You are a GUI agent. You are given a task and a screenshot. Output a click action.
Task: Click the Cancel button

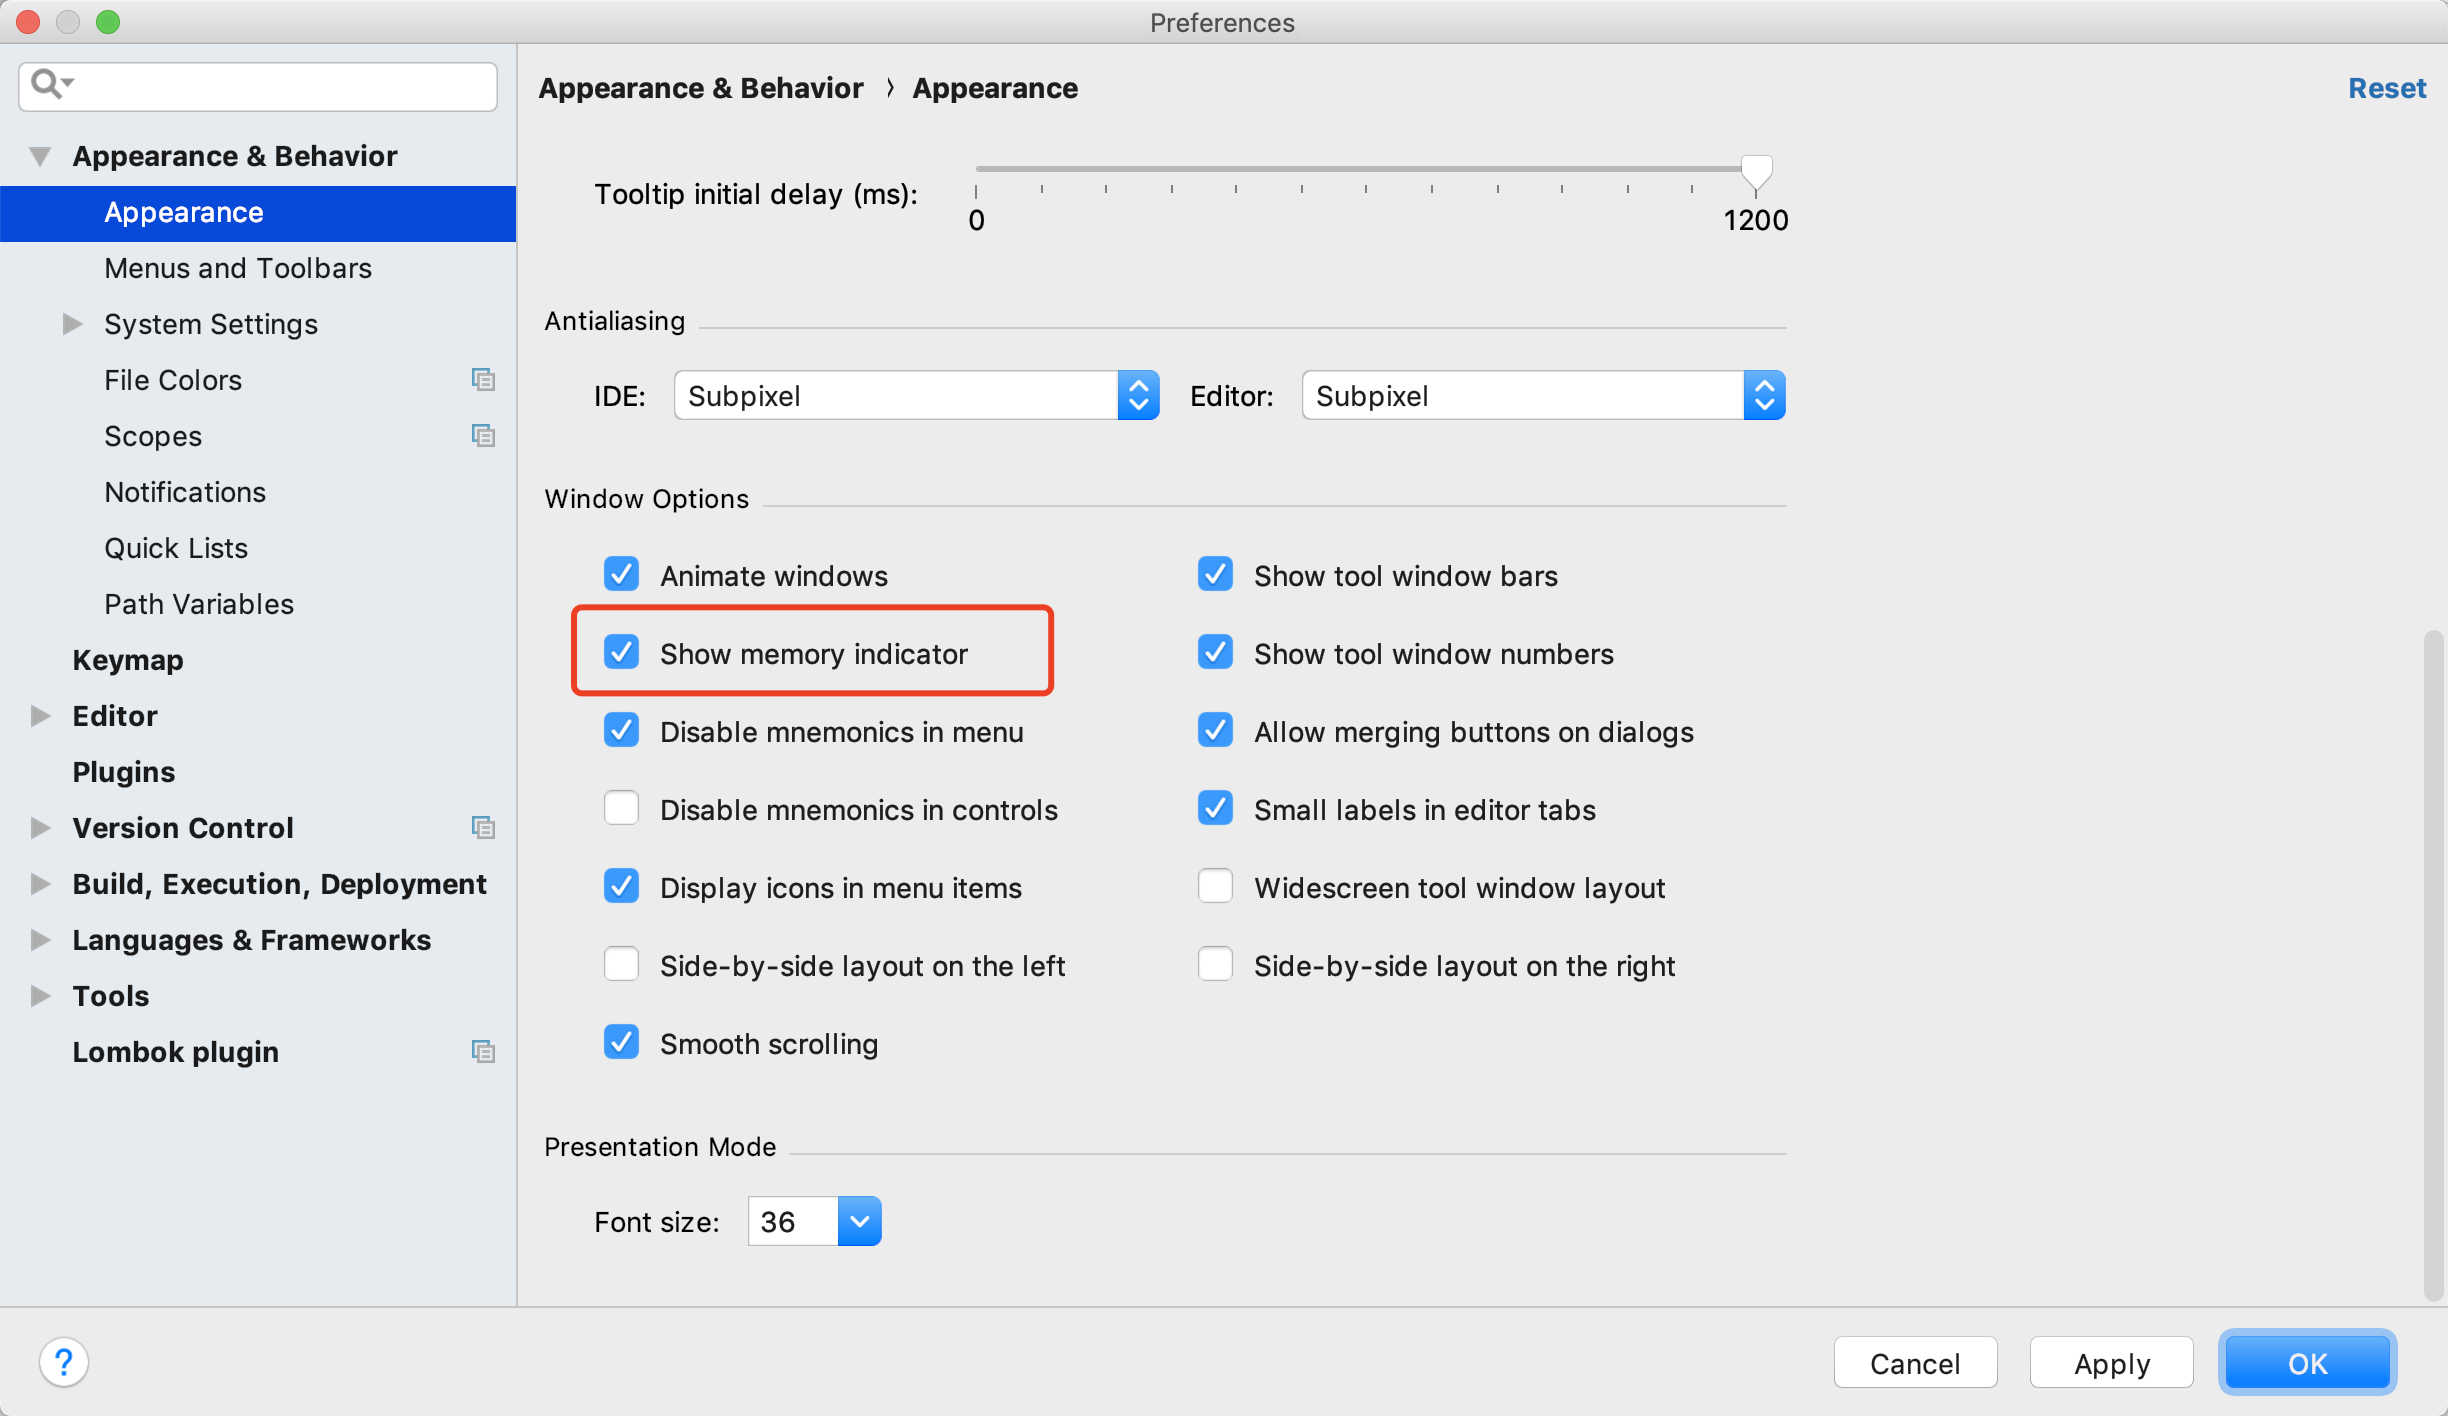click(x=1915, y=1363)
